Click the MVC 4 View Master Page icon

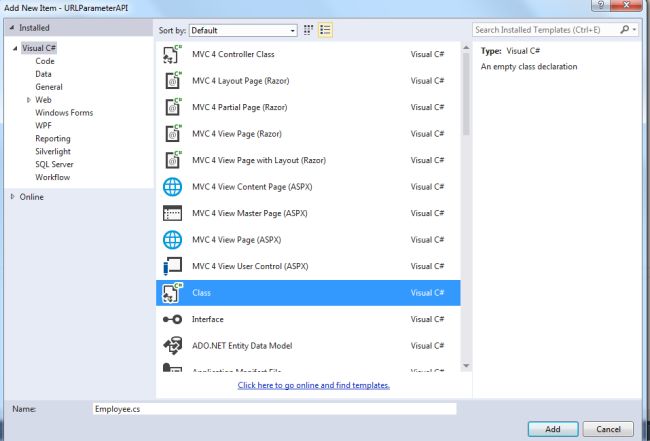(x=172, y=213)
